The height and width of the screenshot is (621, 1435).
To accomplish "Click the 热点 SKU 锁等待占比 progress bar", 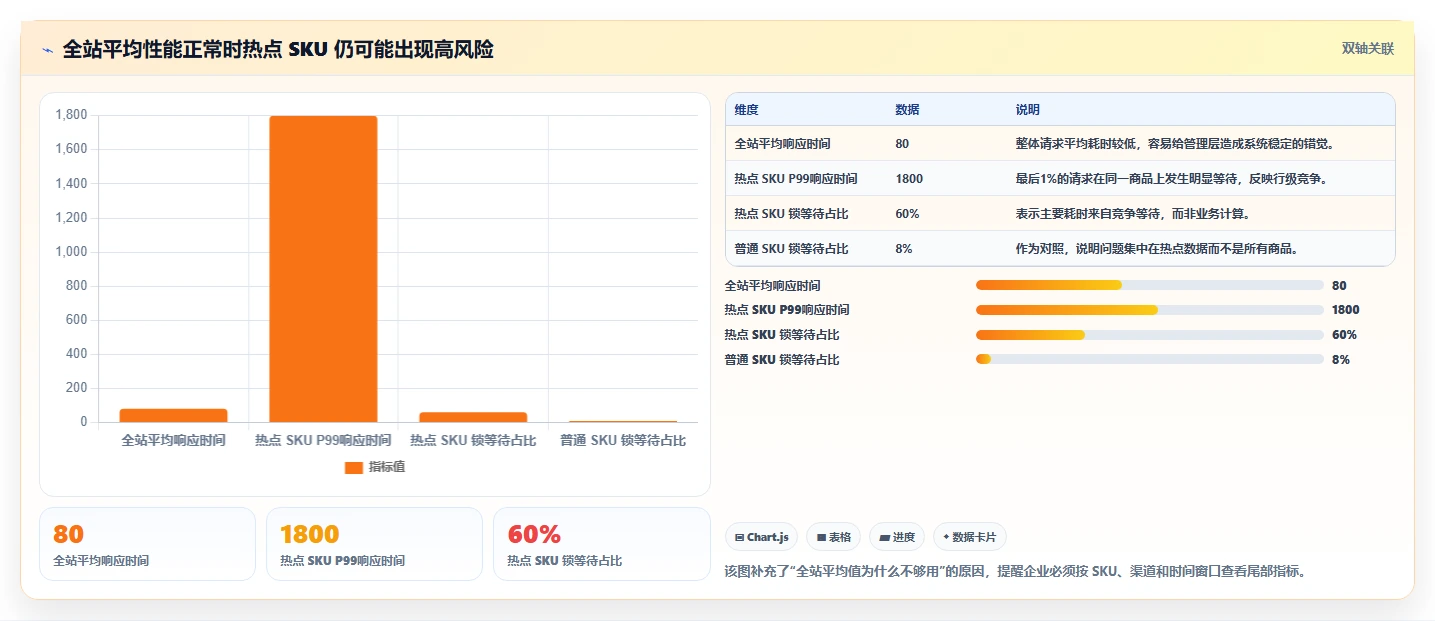I will coord(1150,335).
